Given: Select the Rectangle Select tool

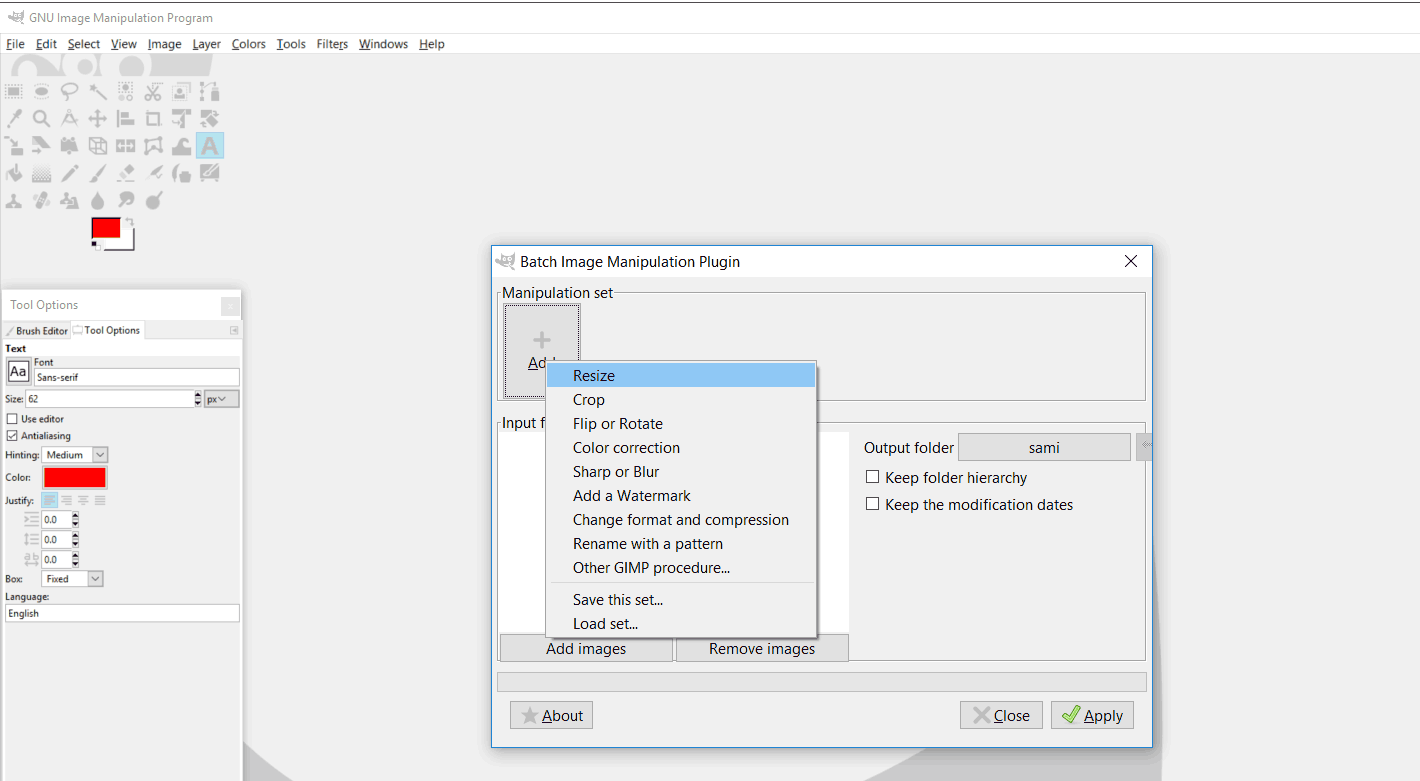Looking at the screenshot, I should click(x=14, y=92).
